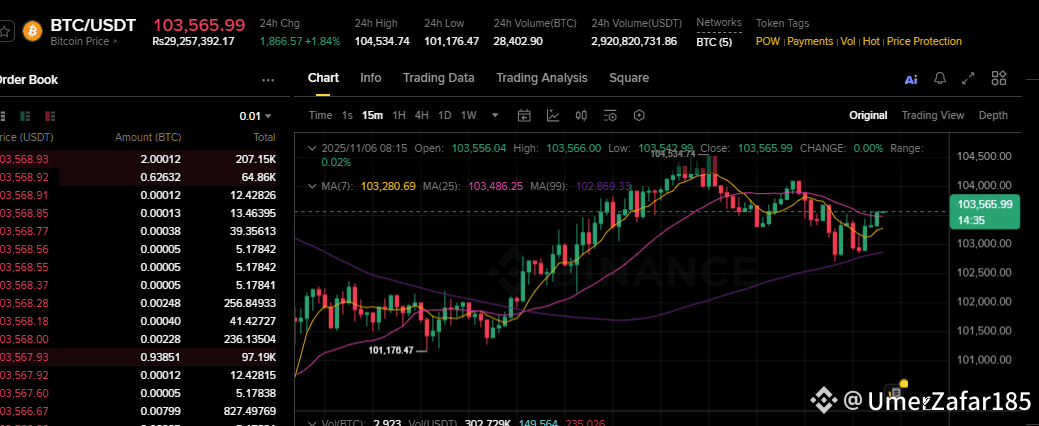This screenshot has width=1039, height=426.
Task: Click the MA(7) indicator value 103,280.69
Action: [x=390, y=186]
